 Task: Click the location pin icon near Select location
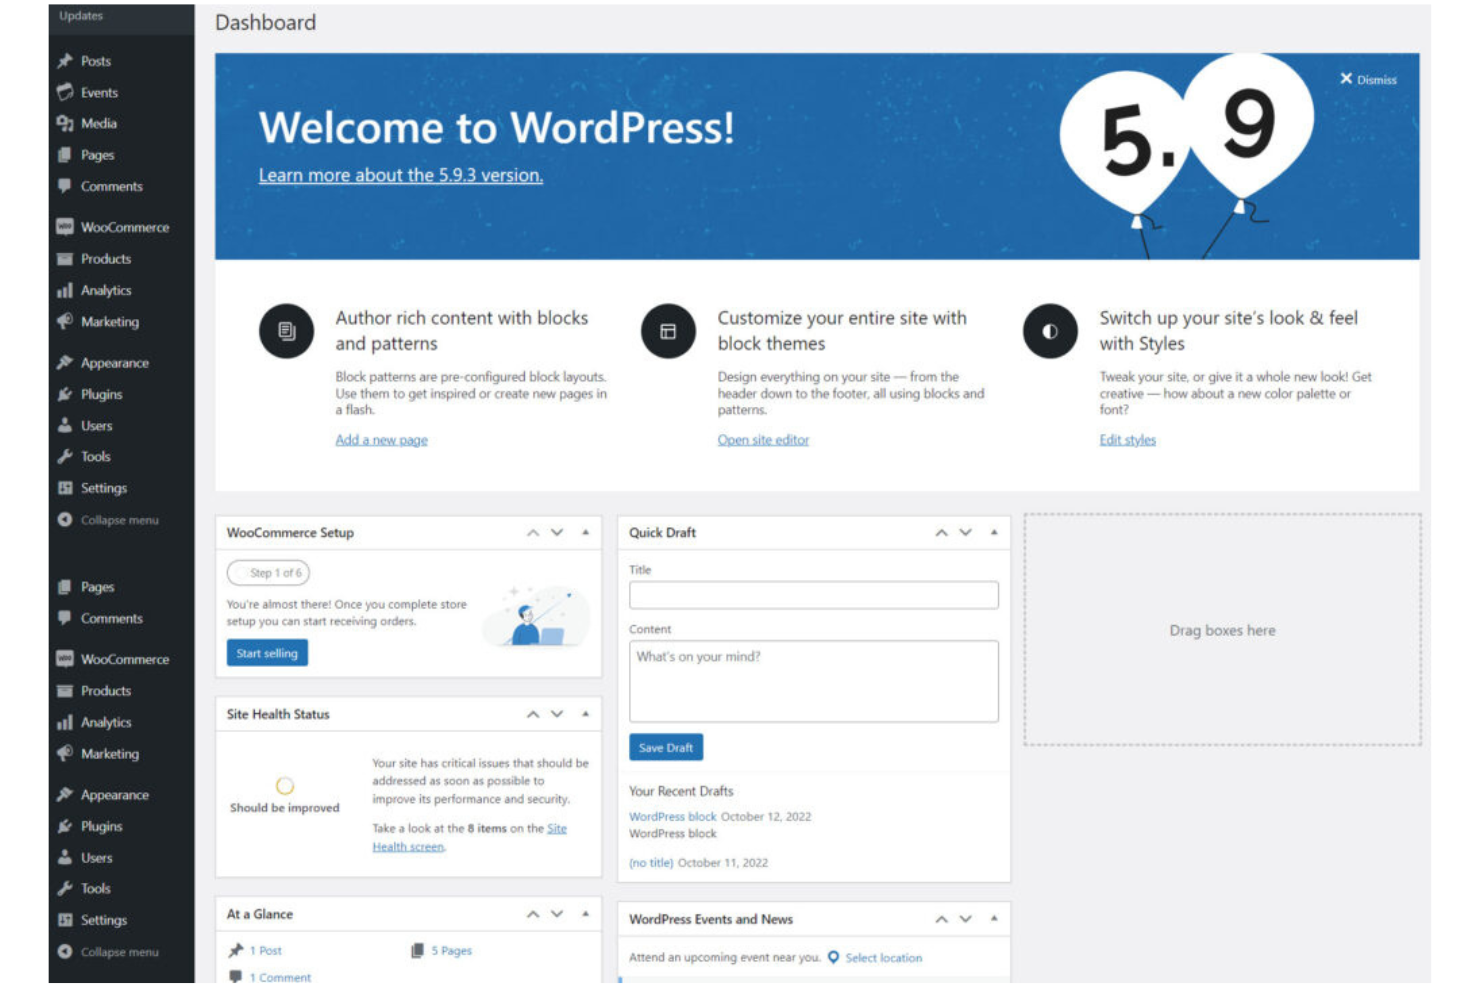(833, 957)
